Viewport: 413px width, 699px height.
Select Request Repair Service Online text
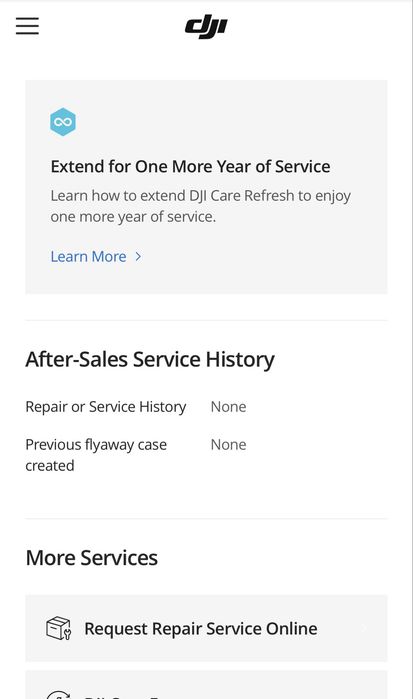coord(201,629)
